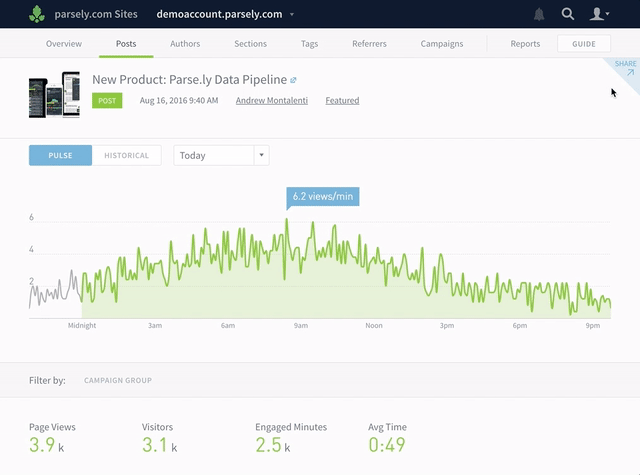The width and height of the screenshot is (640, 475).
Task: Select the Pulse view toggle
Action: (x=60, y=155)
